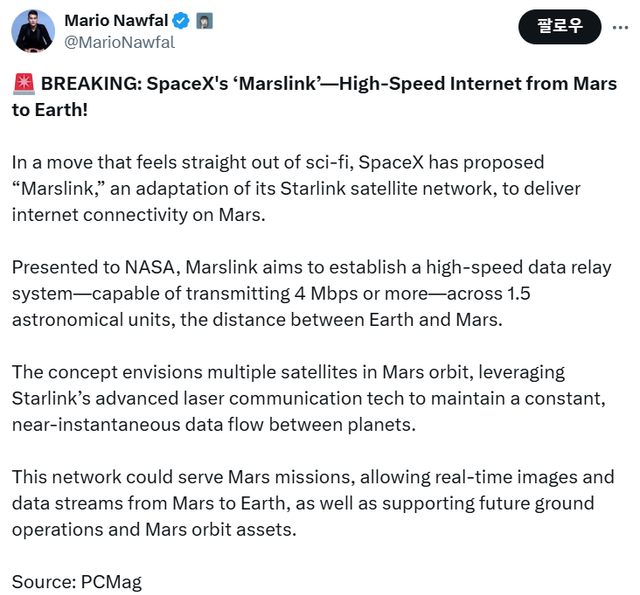Click Mario Nawfal's profile avatar
This screenshot has height=595, width=640.
pyautogui.click(x=33, y=31)
